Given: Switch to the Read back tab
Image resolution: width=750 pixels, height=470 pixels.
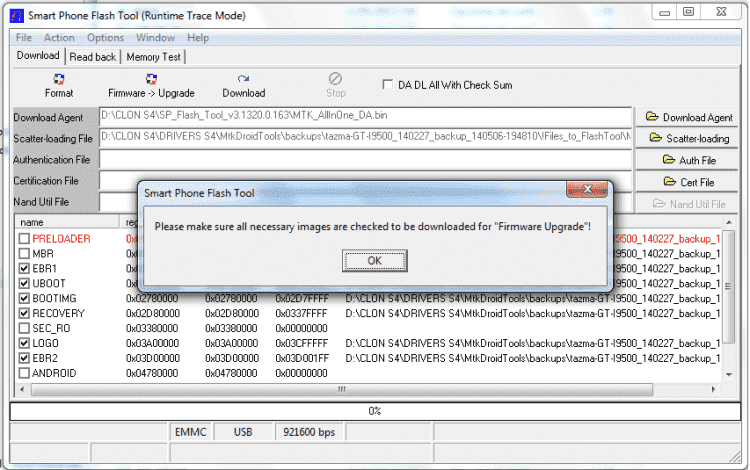Looking at the screenshot, I should (x=92, y=57).
